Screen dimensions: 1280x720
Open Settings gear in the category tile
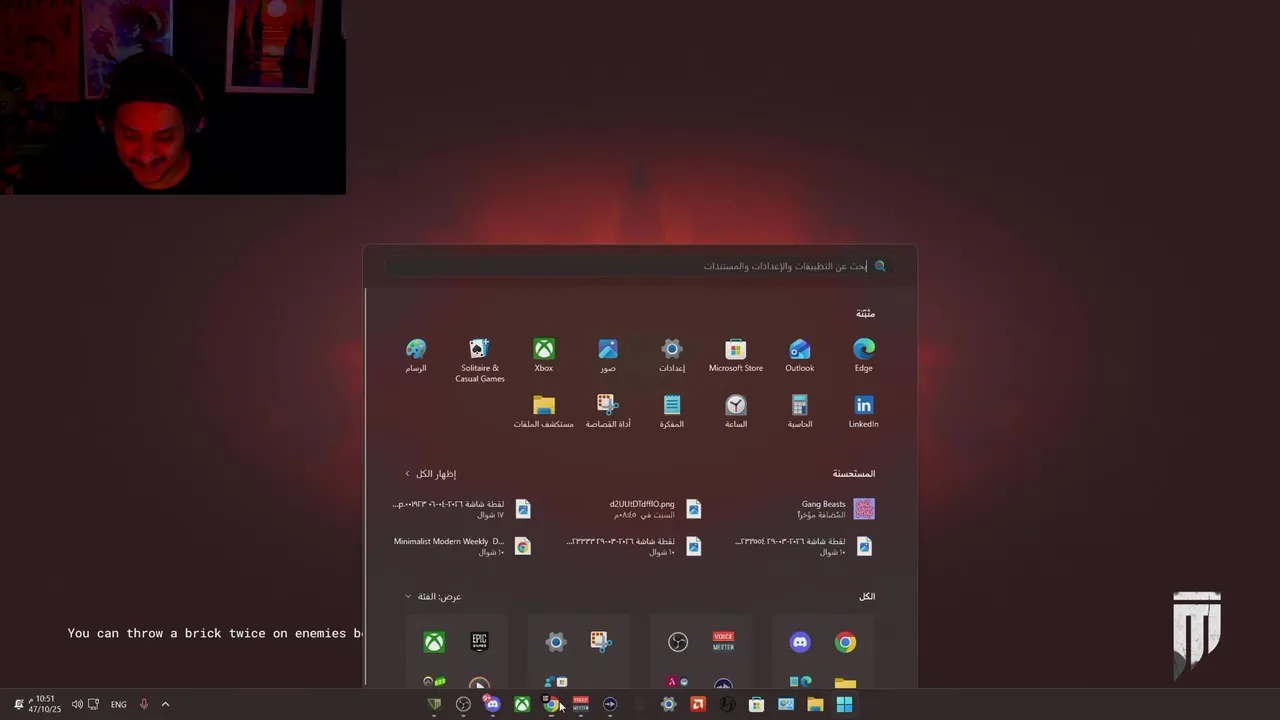[x=556, y=642]
